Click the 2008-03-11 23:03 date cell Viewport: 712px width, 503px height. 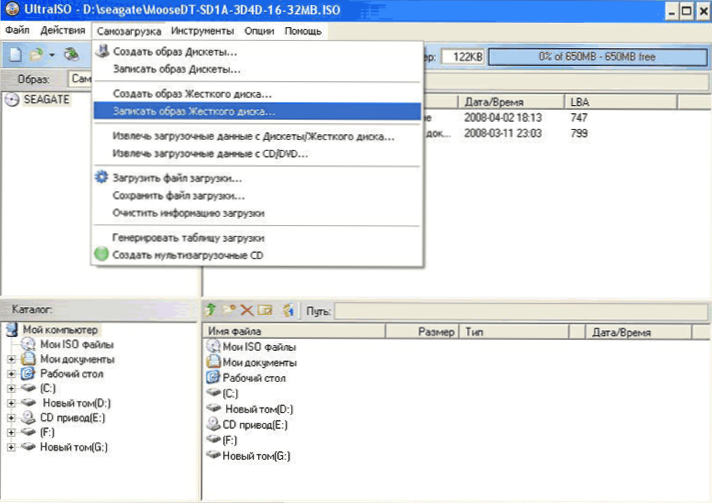503,133
